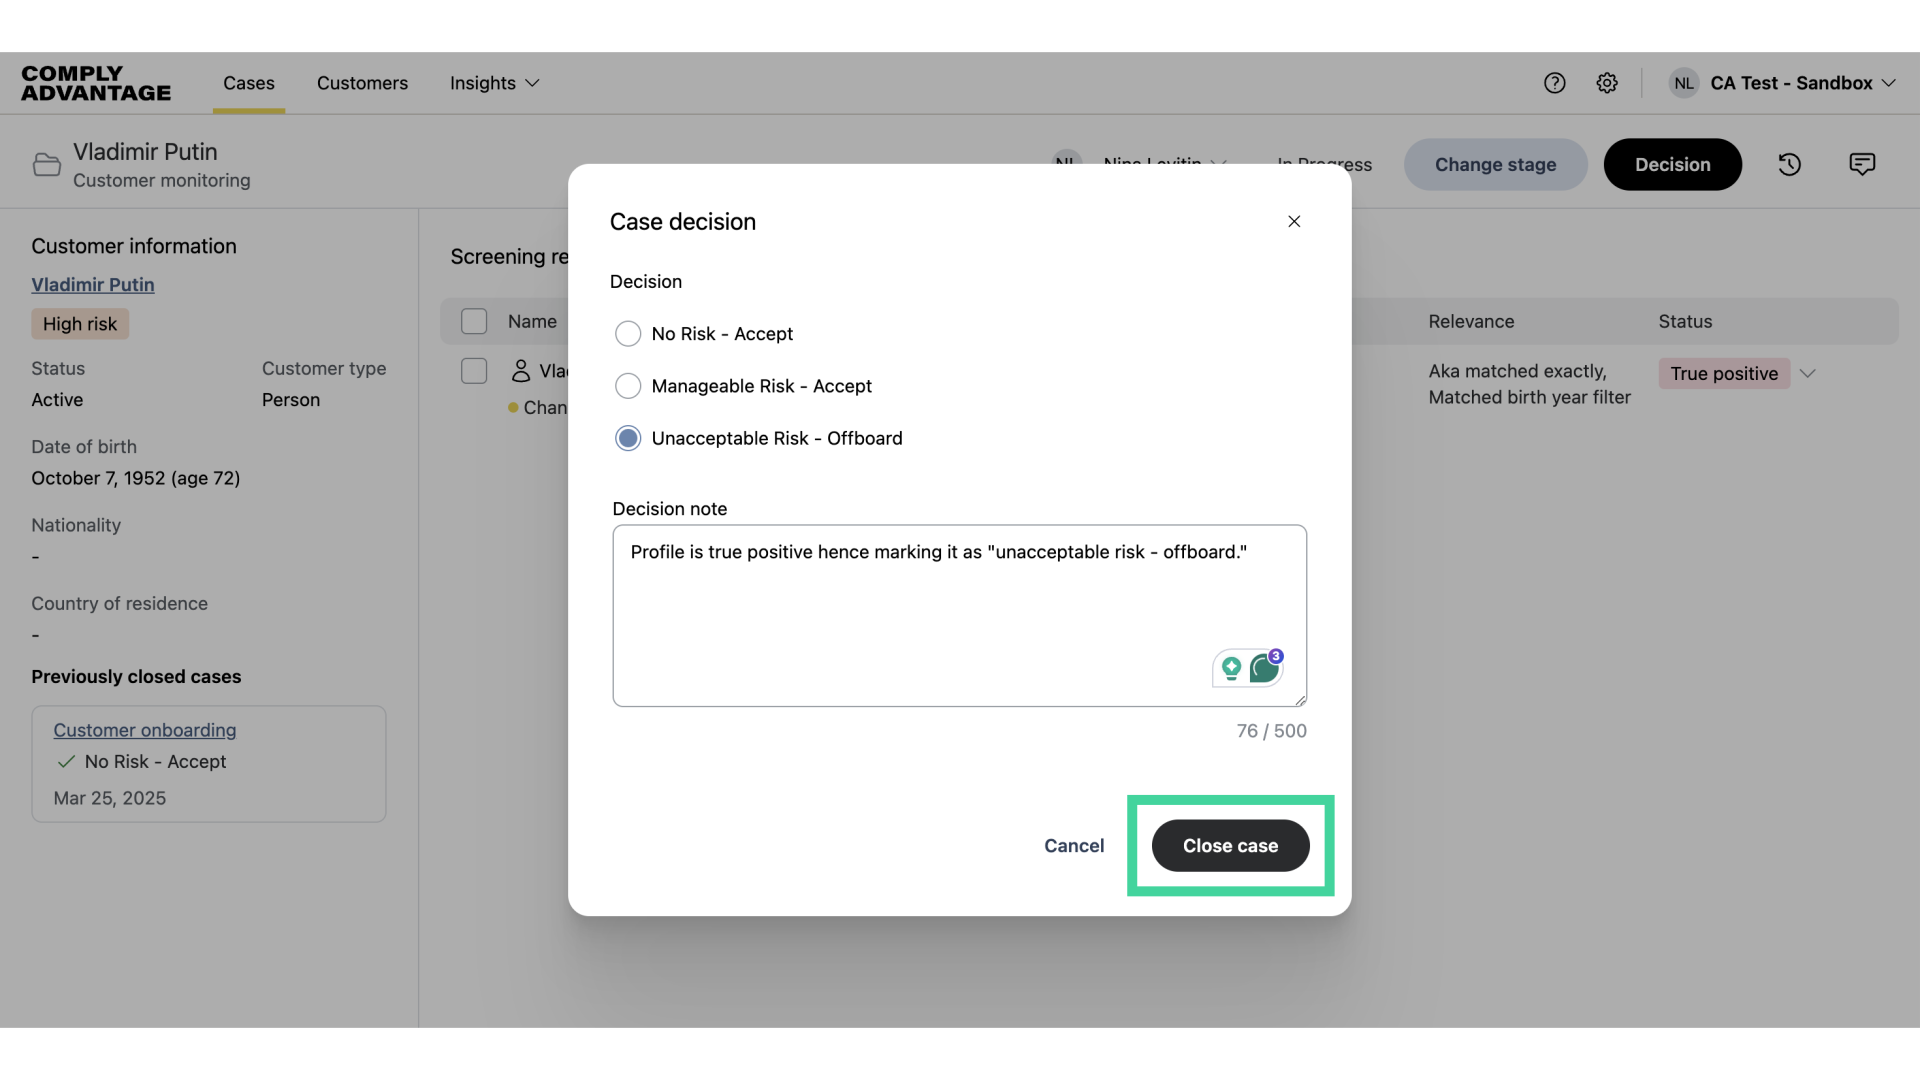Select Unacceptable Risk - Offboard radio option
This screenshot has height=1080, width=1920.
click(628, 438)
